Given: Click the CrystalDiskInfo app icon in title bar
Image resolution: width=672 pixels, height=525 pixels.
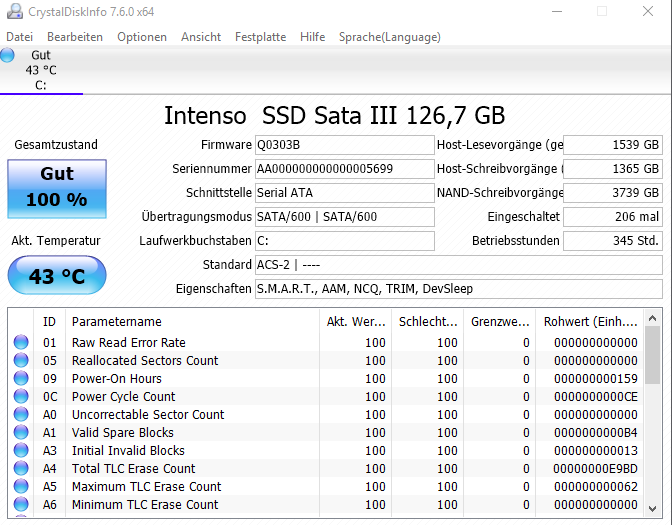Looking at the screenshot, I should click(x=15, y=11).
